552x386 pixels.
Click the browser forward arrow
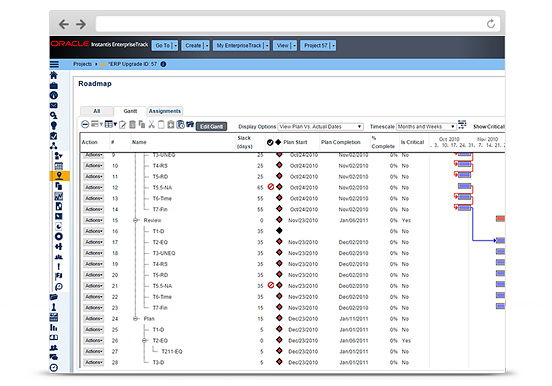point(81,24)
